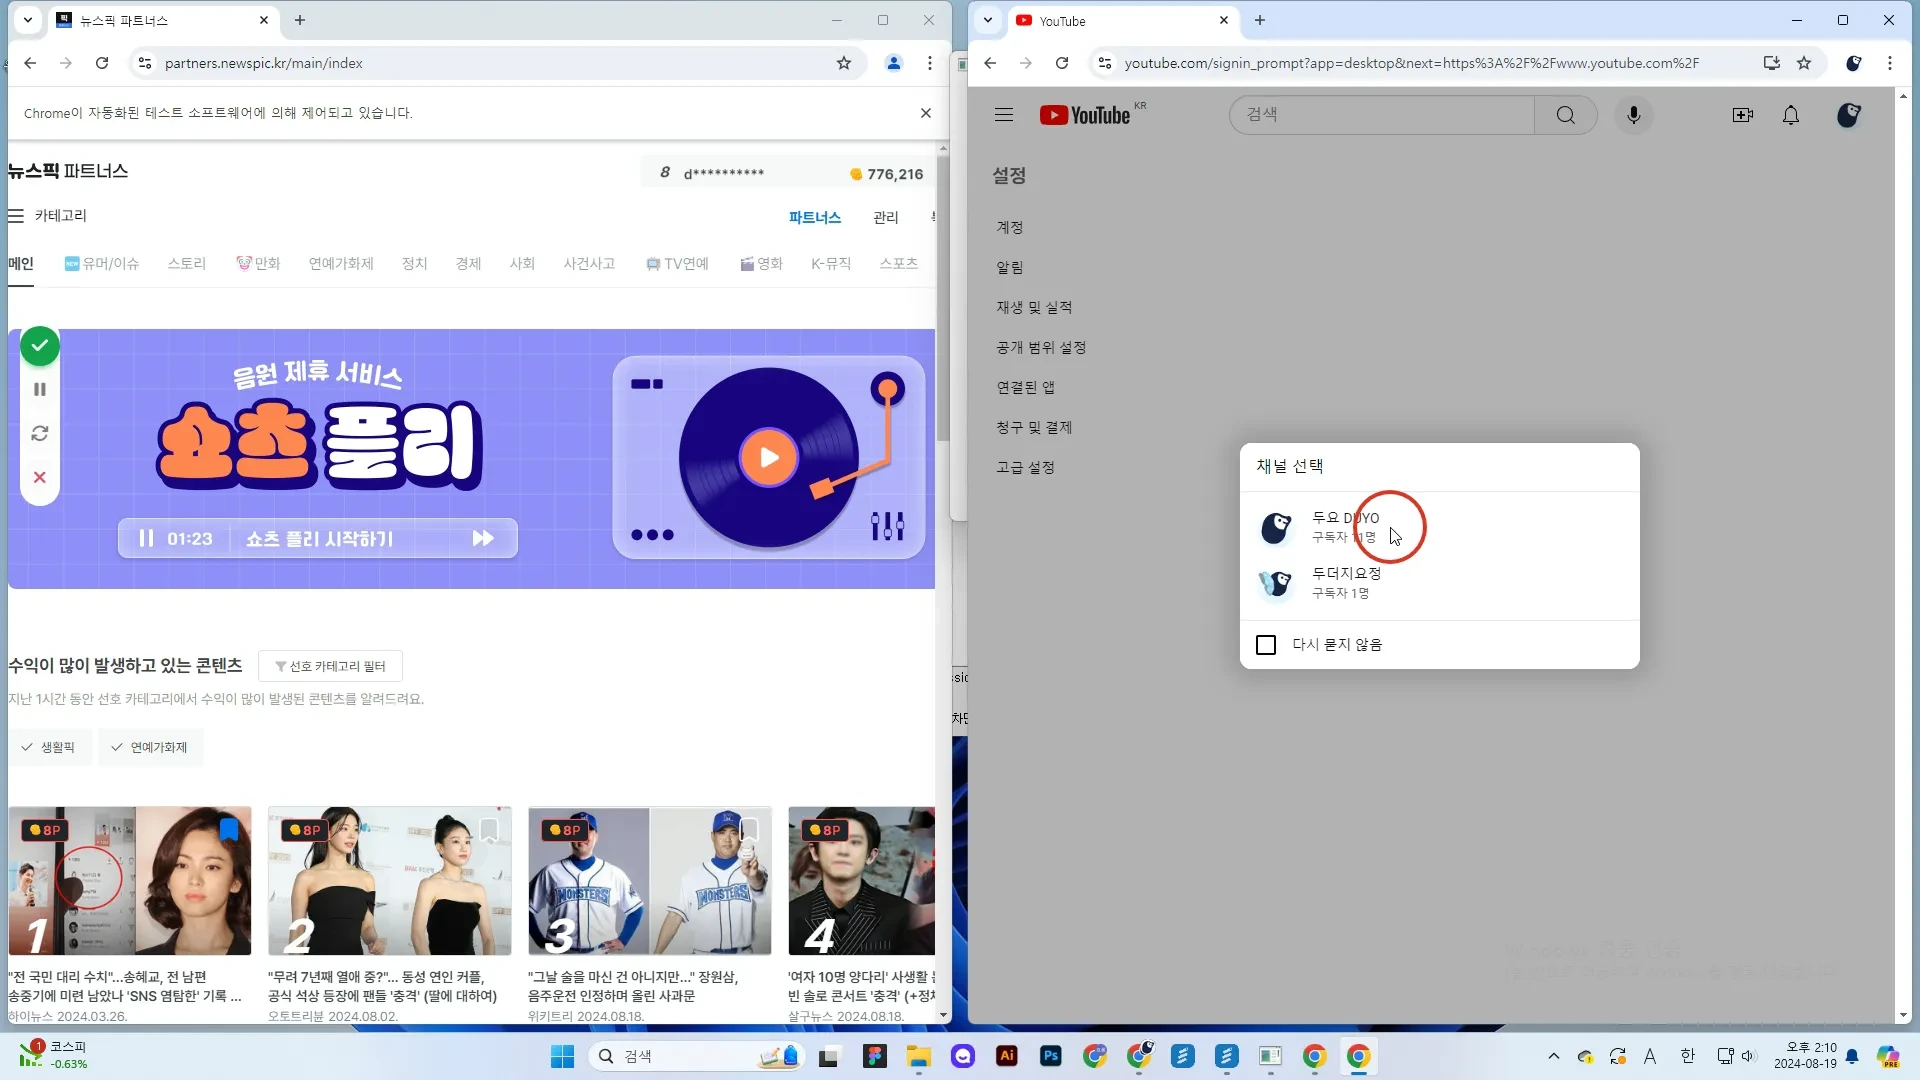Activate YouTube voice search microphone

(1634, 115)
